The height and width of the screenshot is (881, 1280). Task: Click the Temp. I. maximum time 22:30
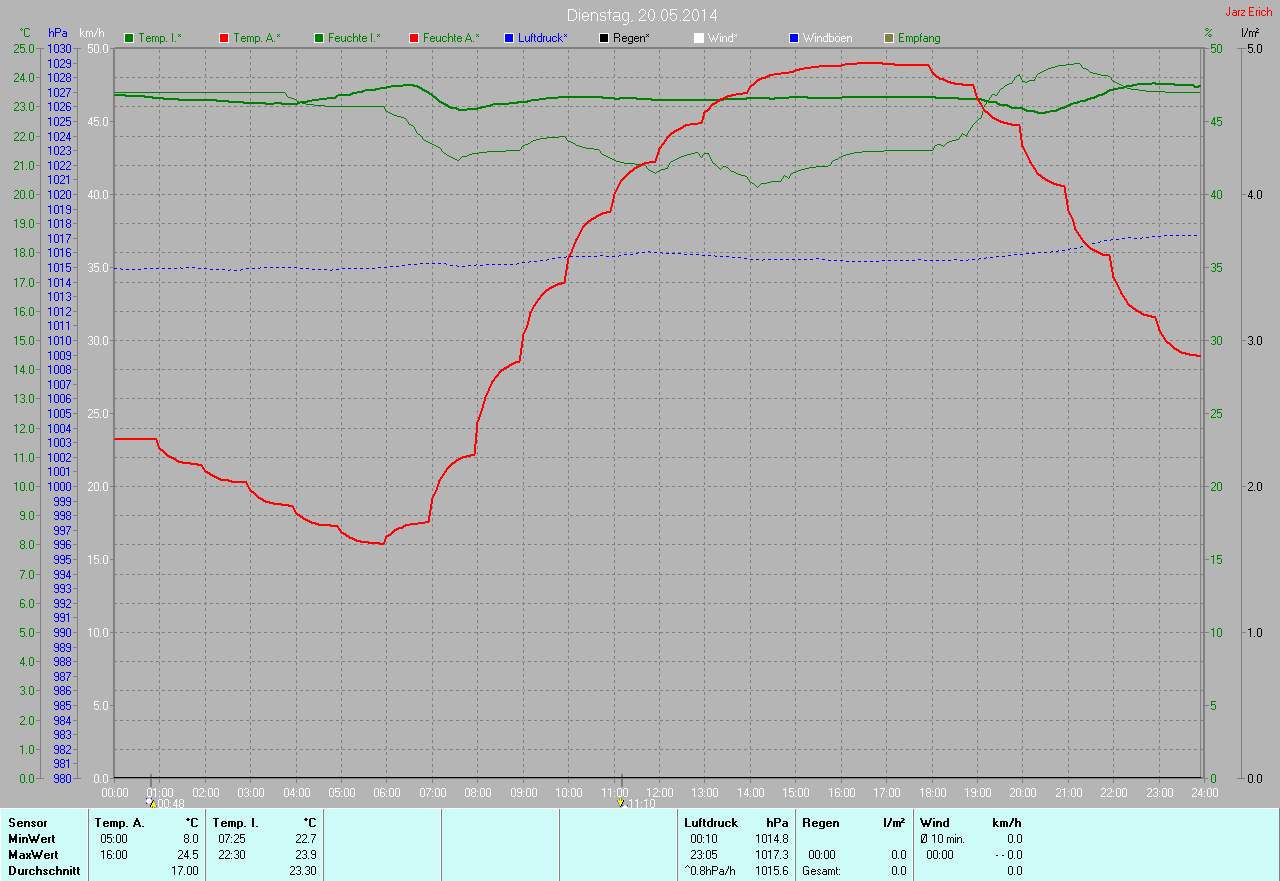click(x=232, y=855)
